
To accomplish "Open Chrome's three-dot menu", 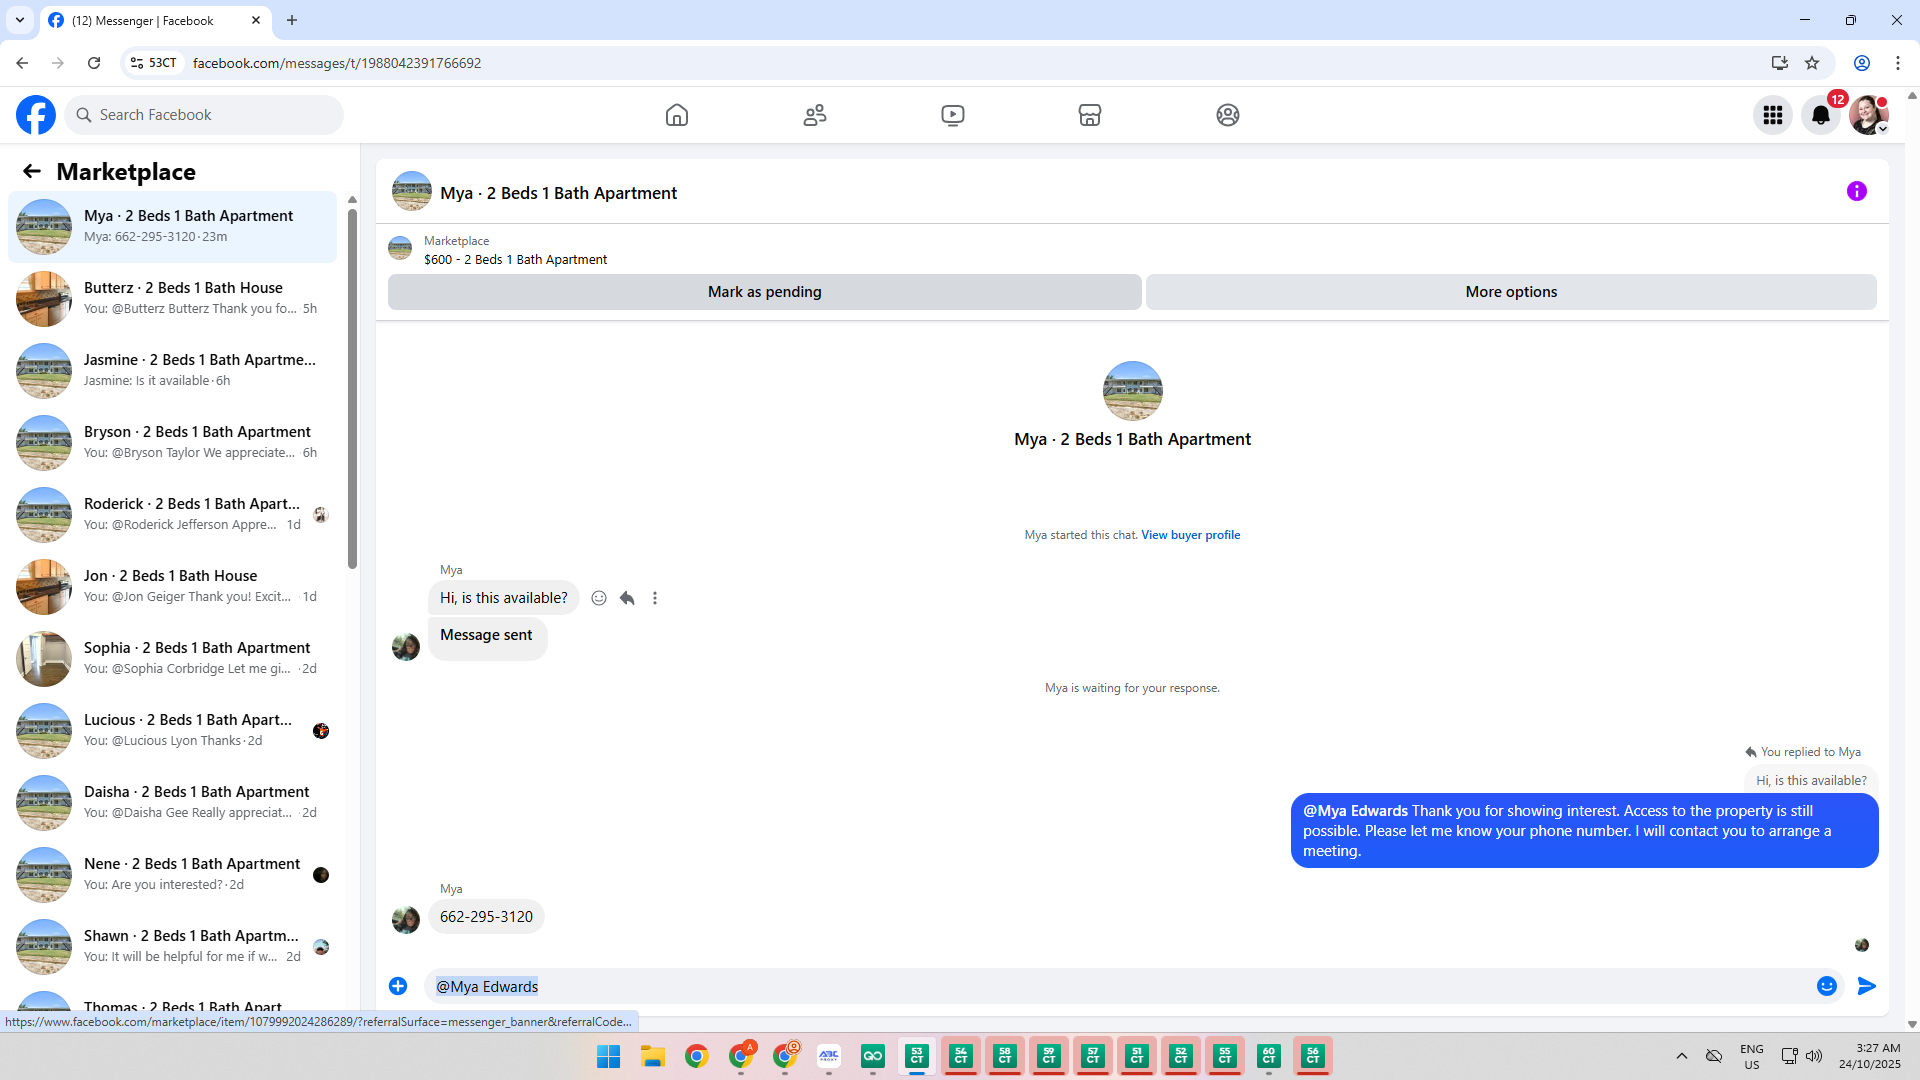I will [1898, 63].
